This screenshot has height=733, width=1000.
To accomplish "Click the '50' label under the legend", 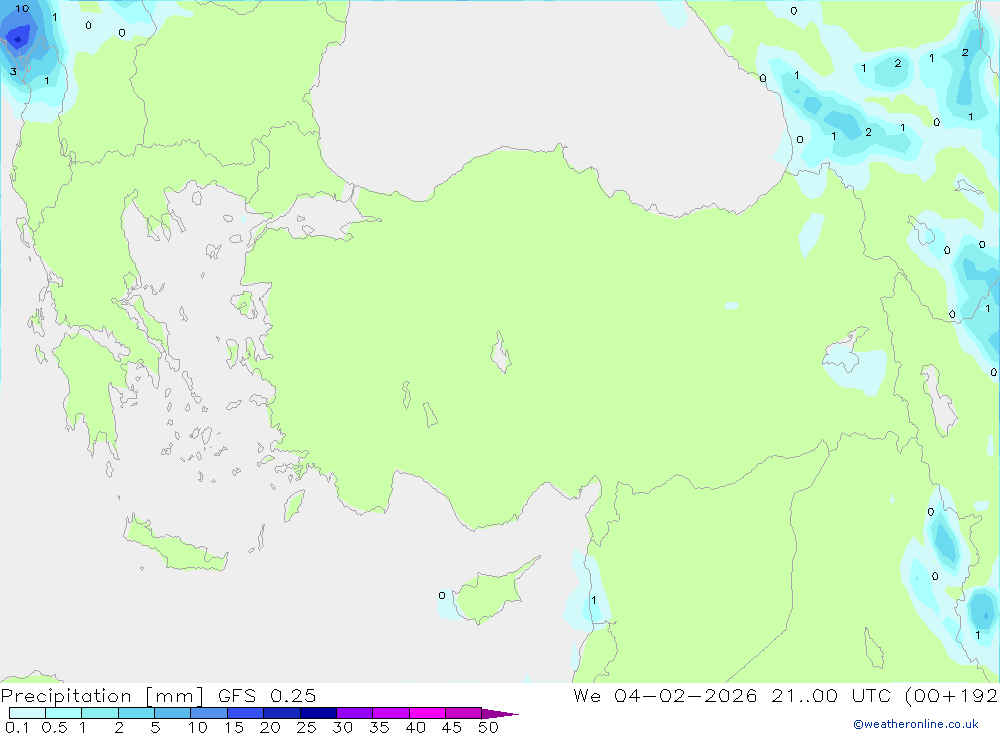I will tap(488, 727).
